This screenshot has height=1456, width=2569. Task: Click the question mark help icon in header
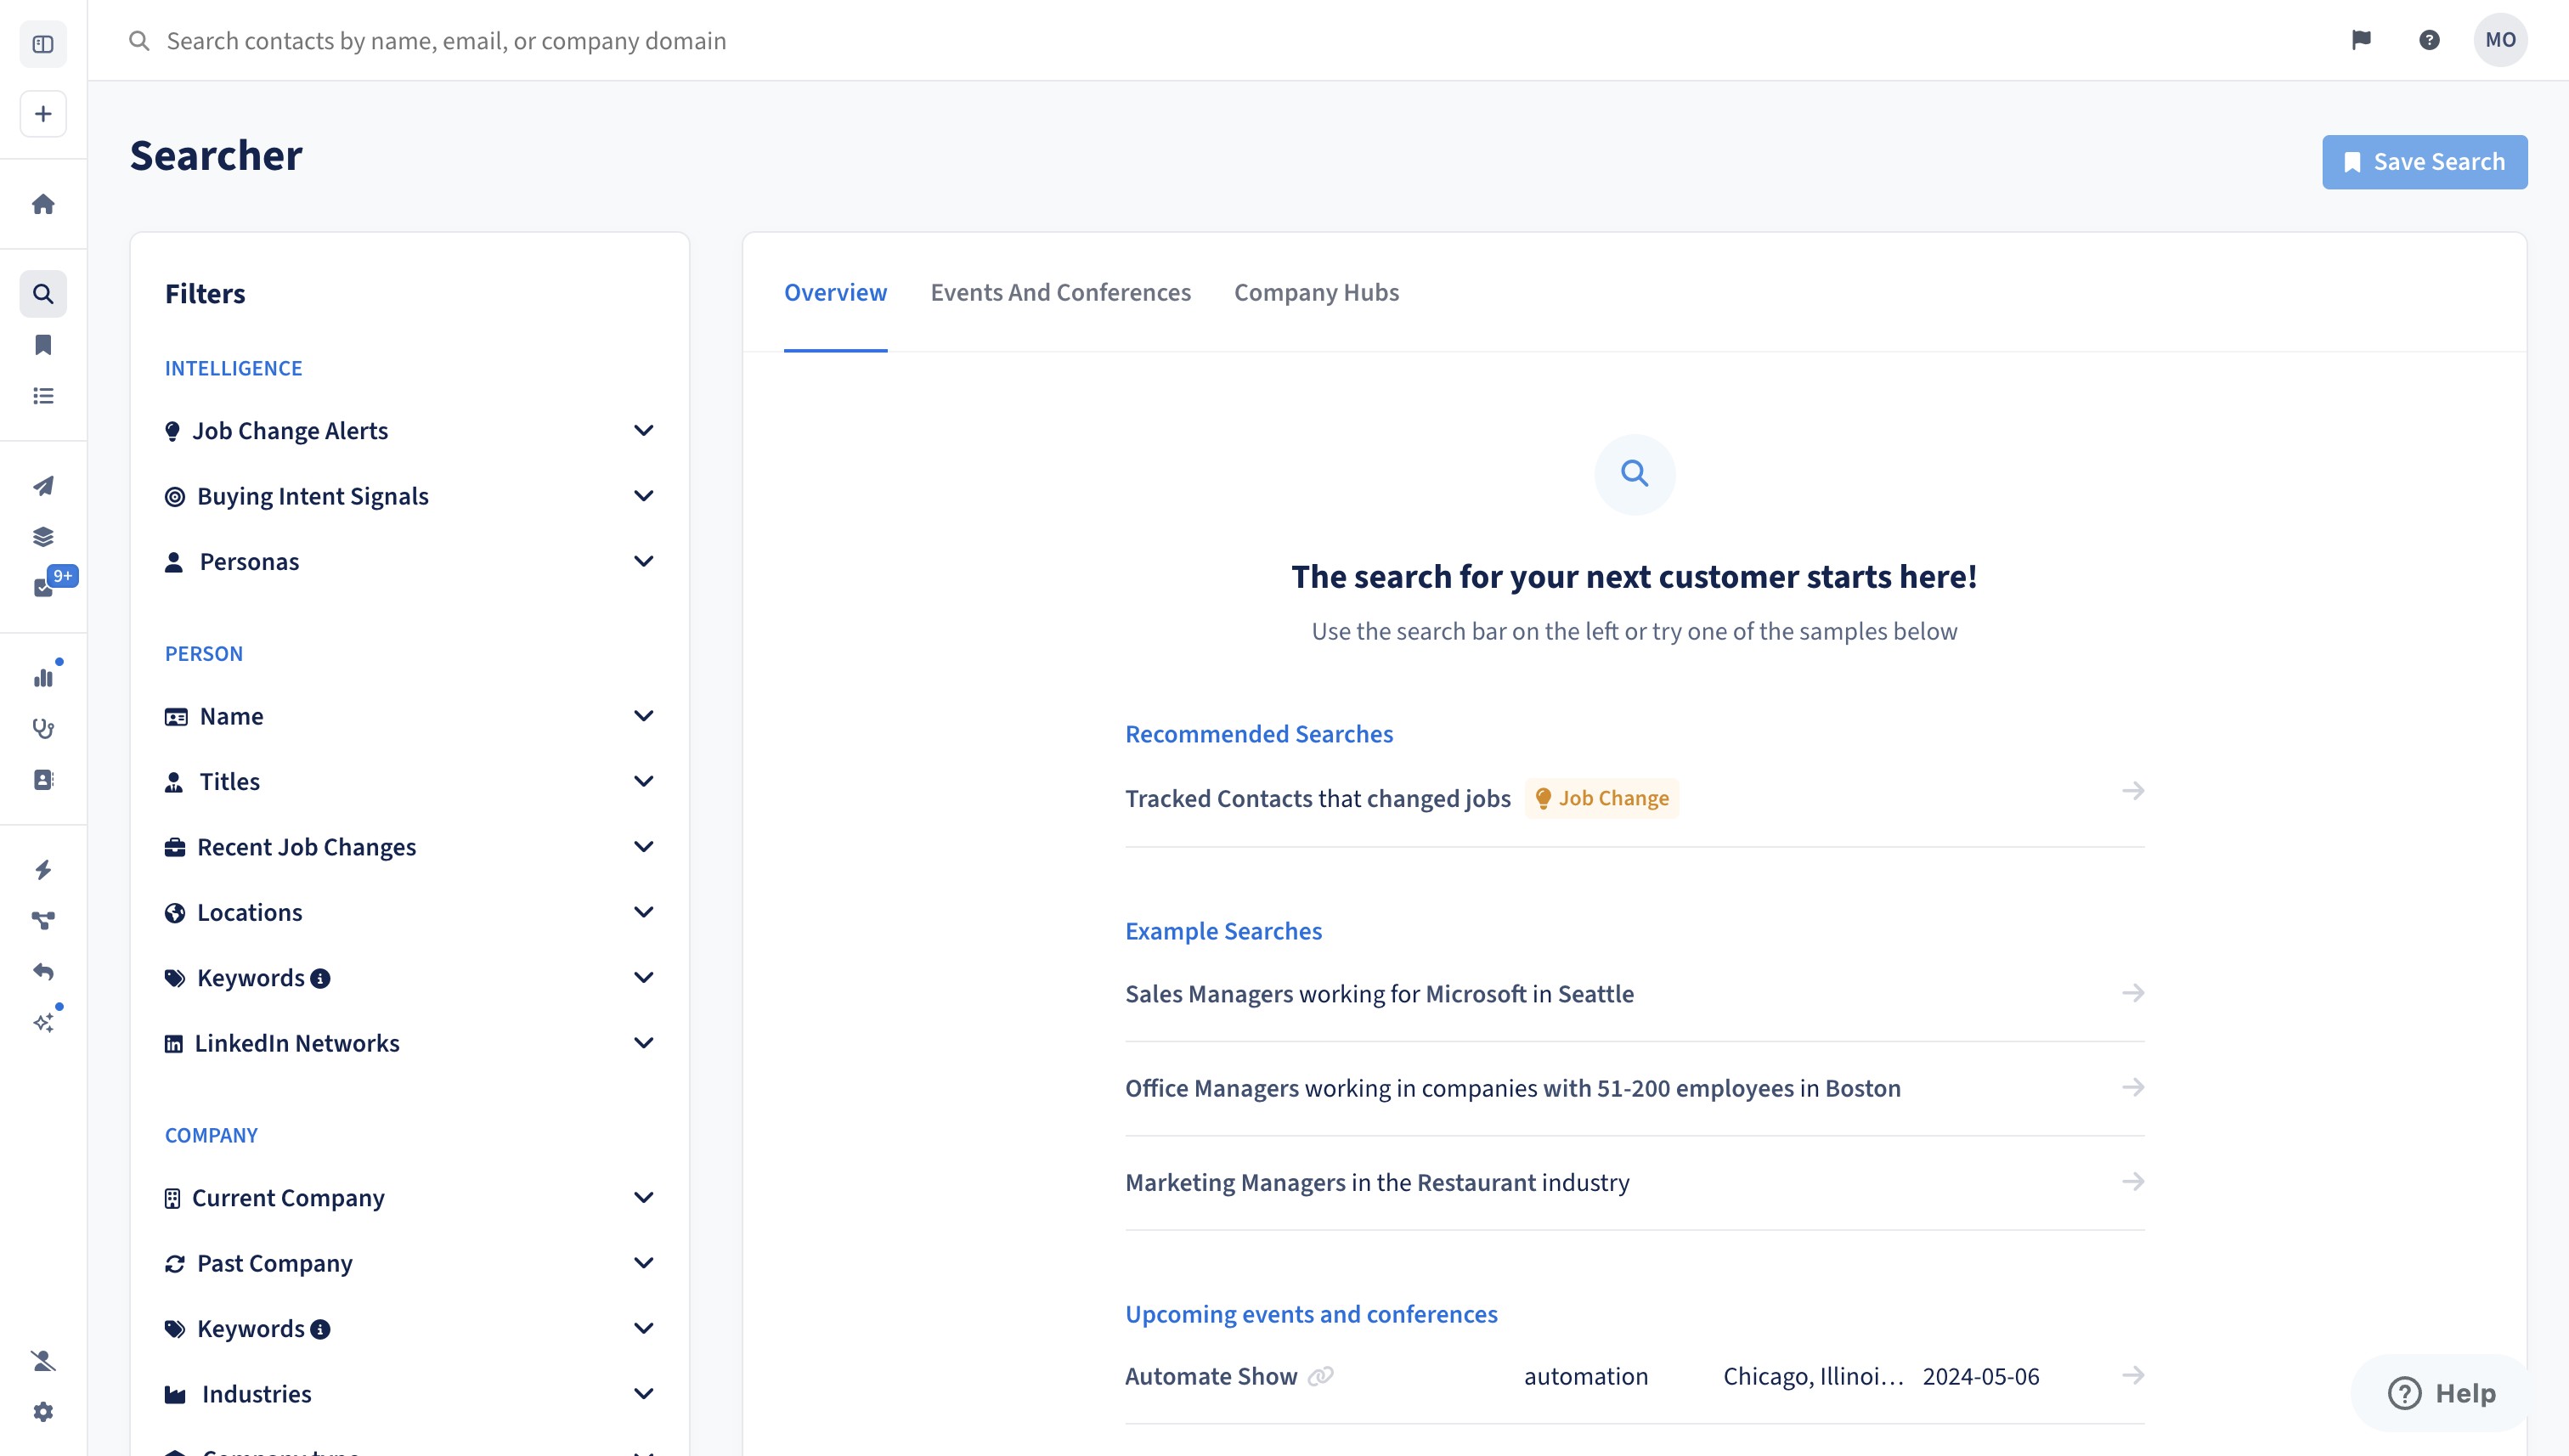pyautogui.click(x=2429, y=40)
